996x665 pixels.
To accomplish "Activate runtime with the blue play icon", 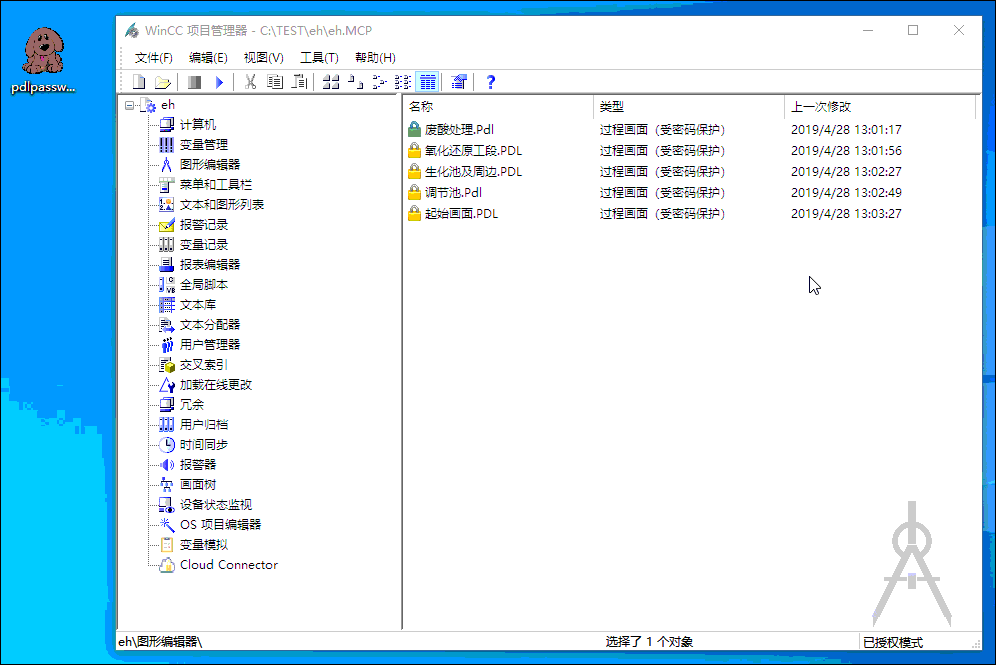I will tap(220, 82).
